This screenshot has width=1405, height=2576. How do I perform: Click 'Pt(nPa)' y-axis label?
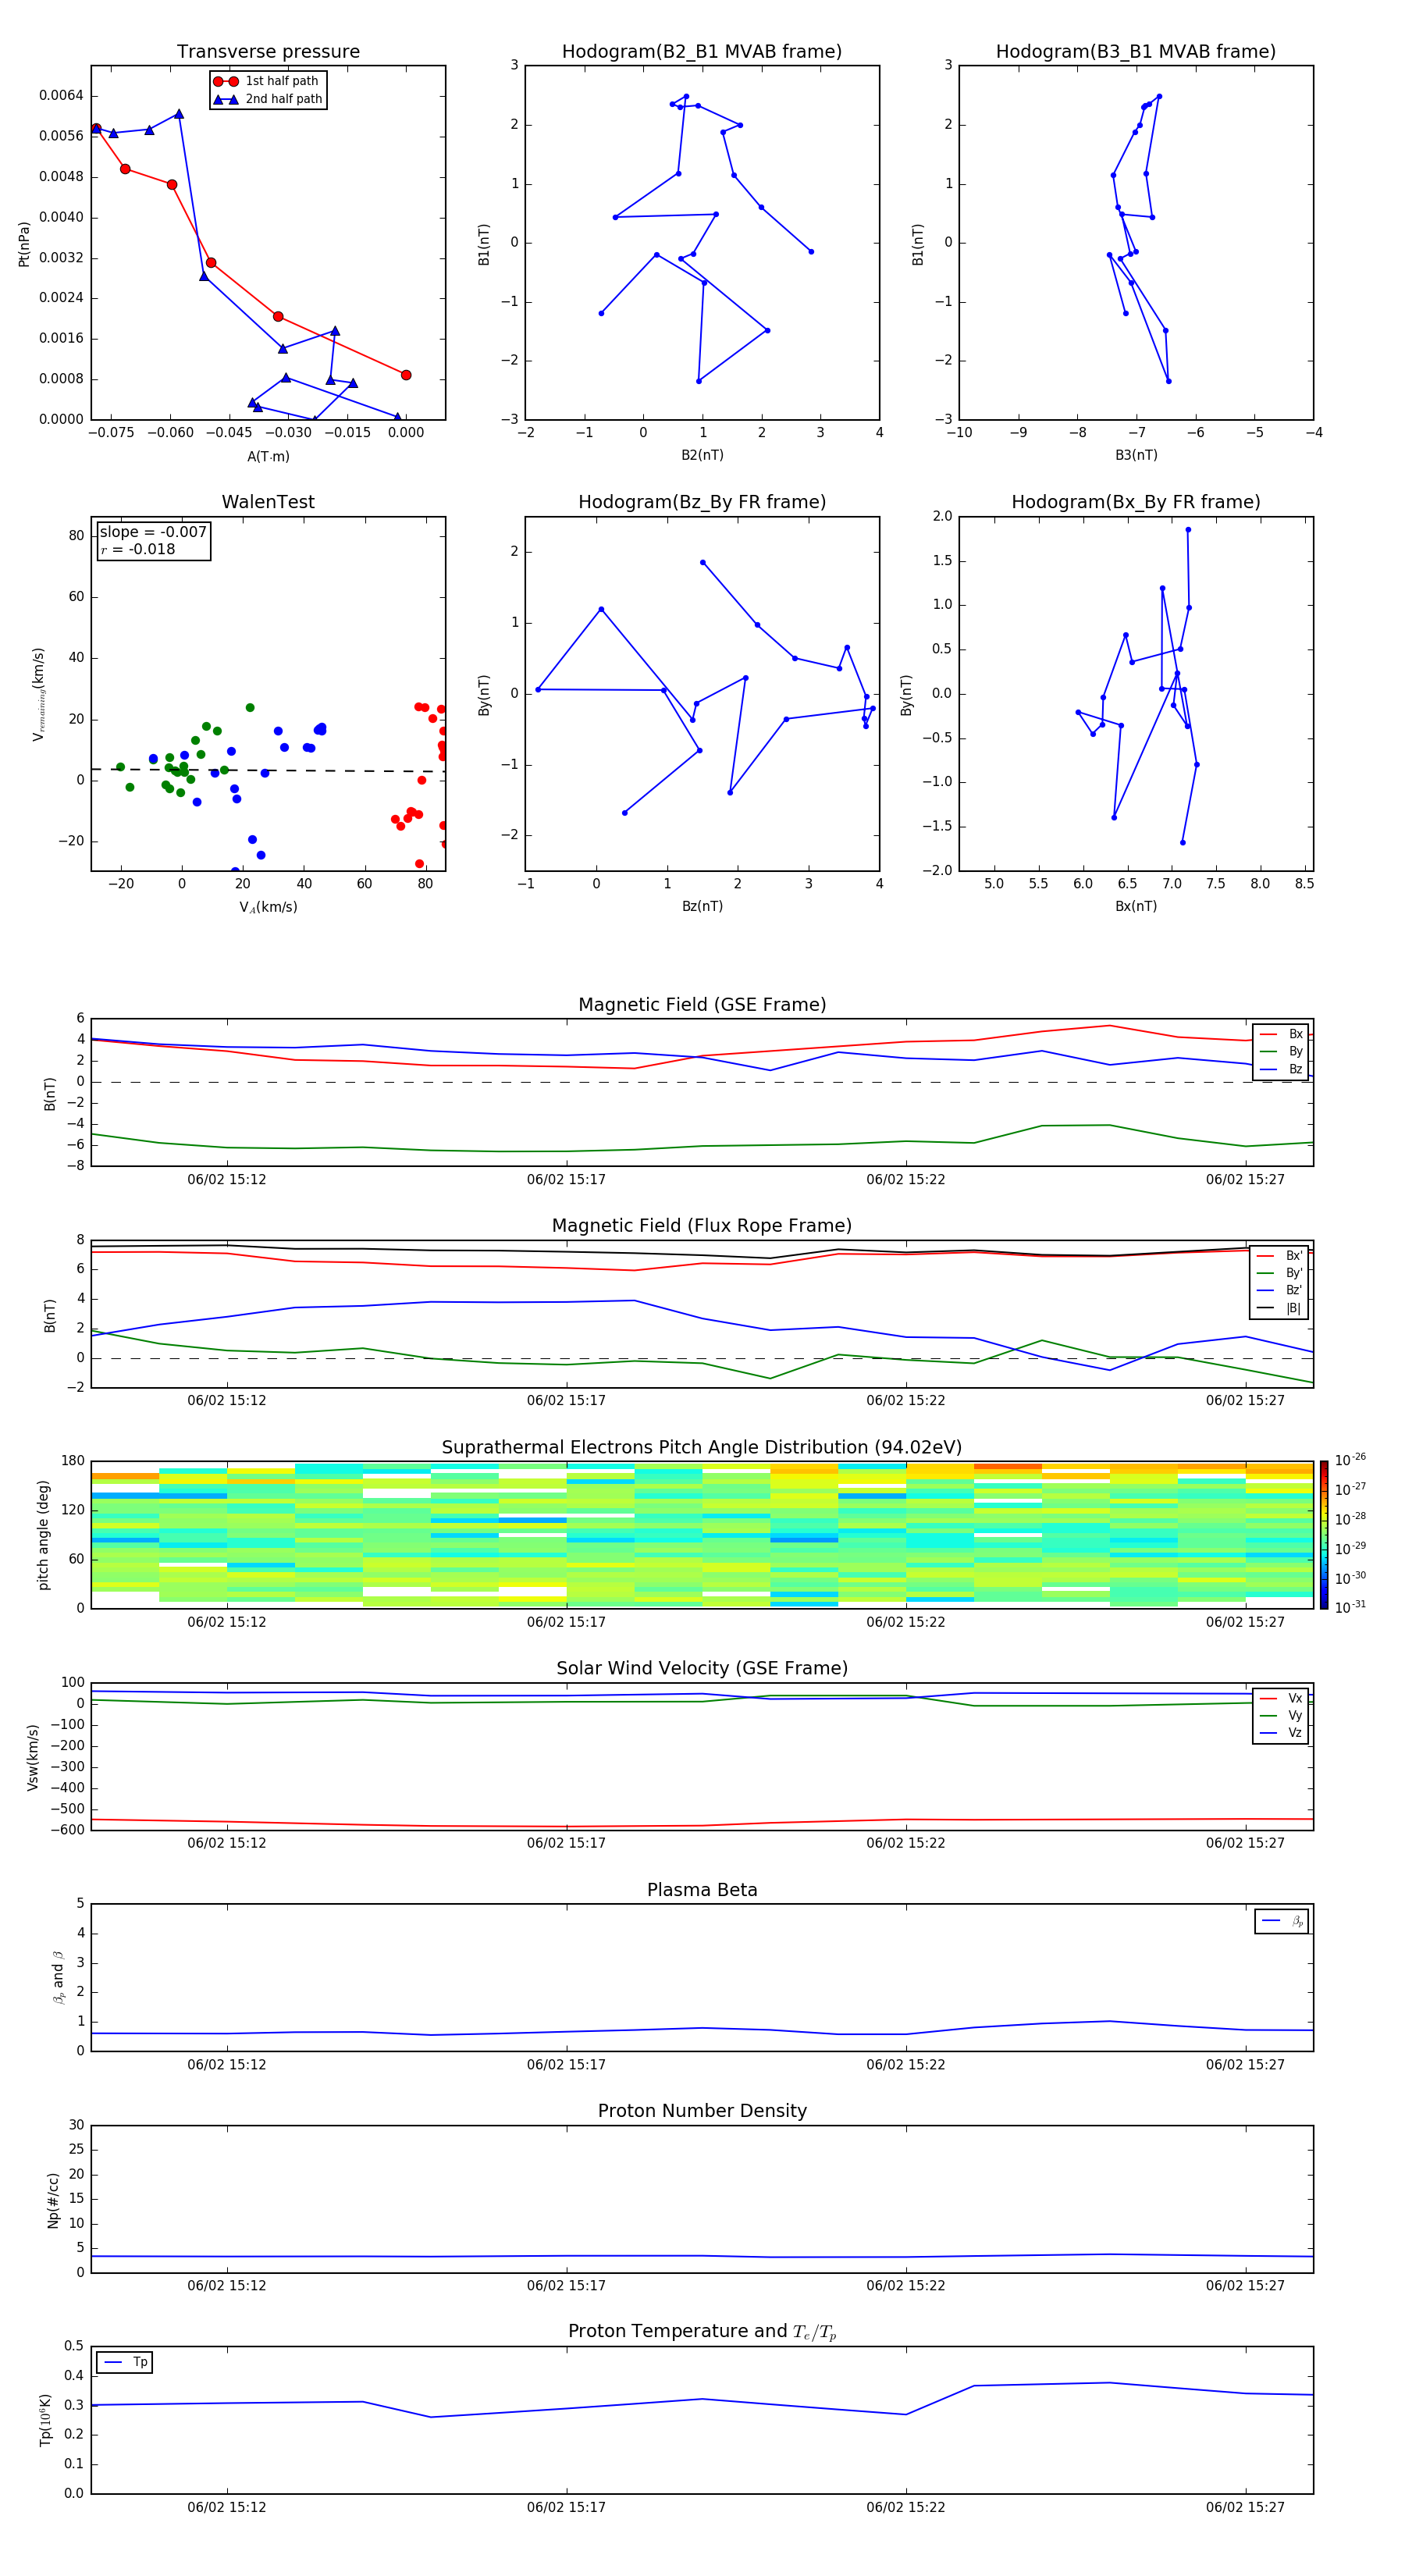24,244
